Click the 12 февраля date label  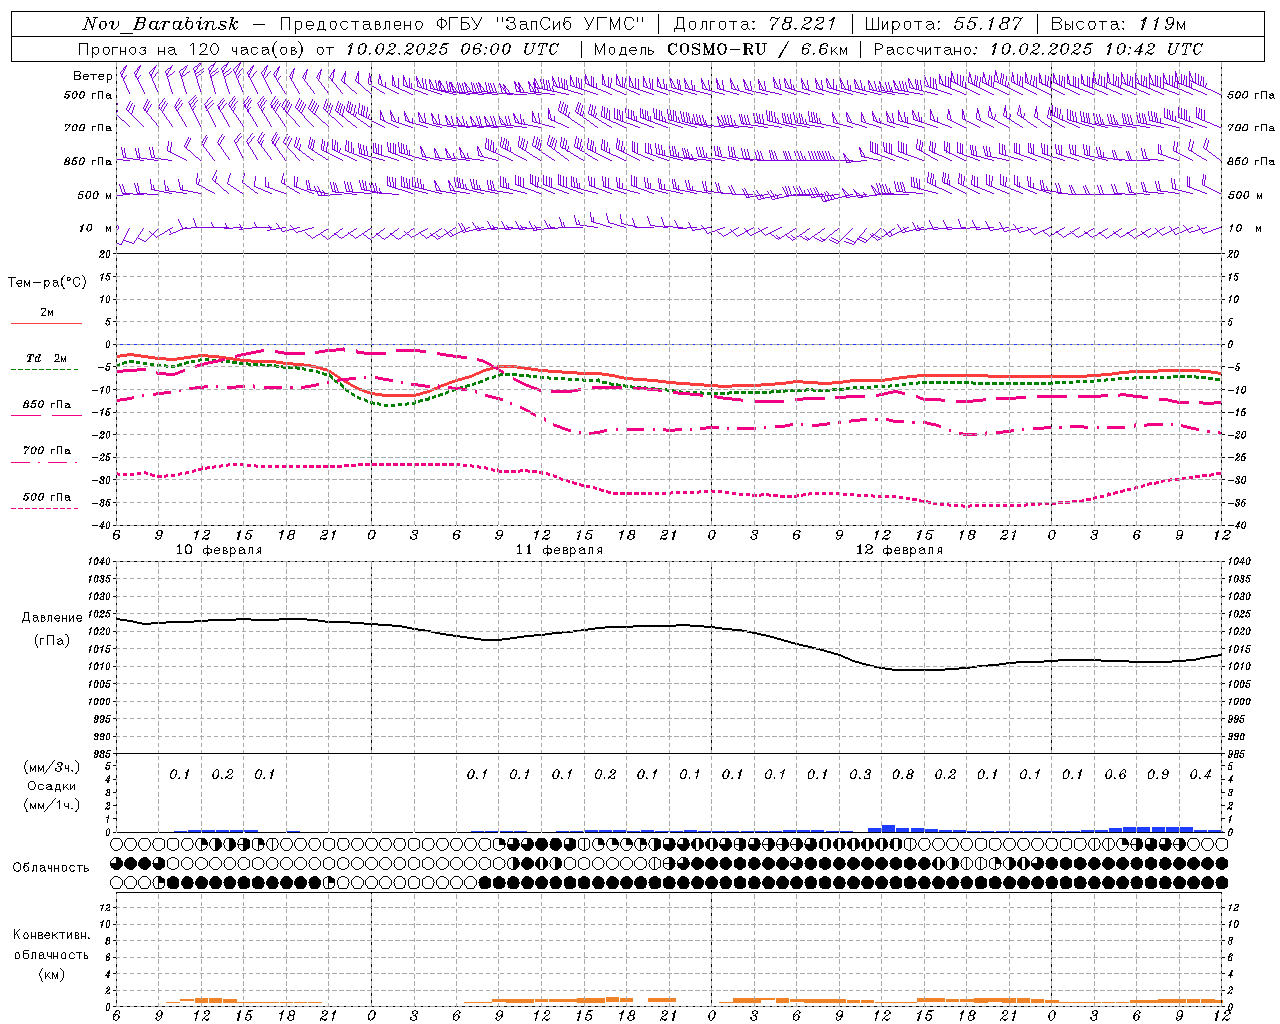pyautogui.click(x=899, y=550)
